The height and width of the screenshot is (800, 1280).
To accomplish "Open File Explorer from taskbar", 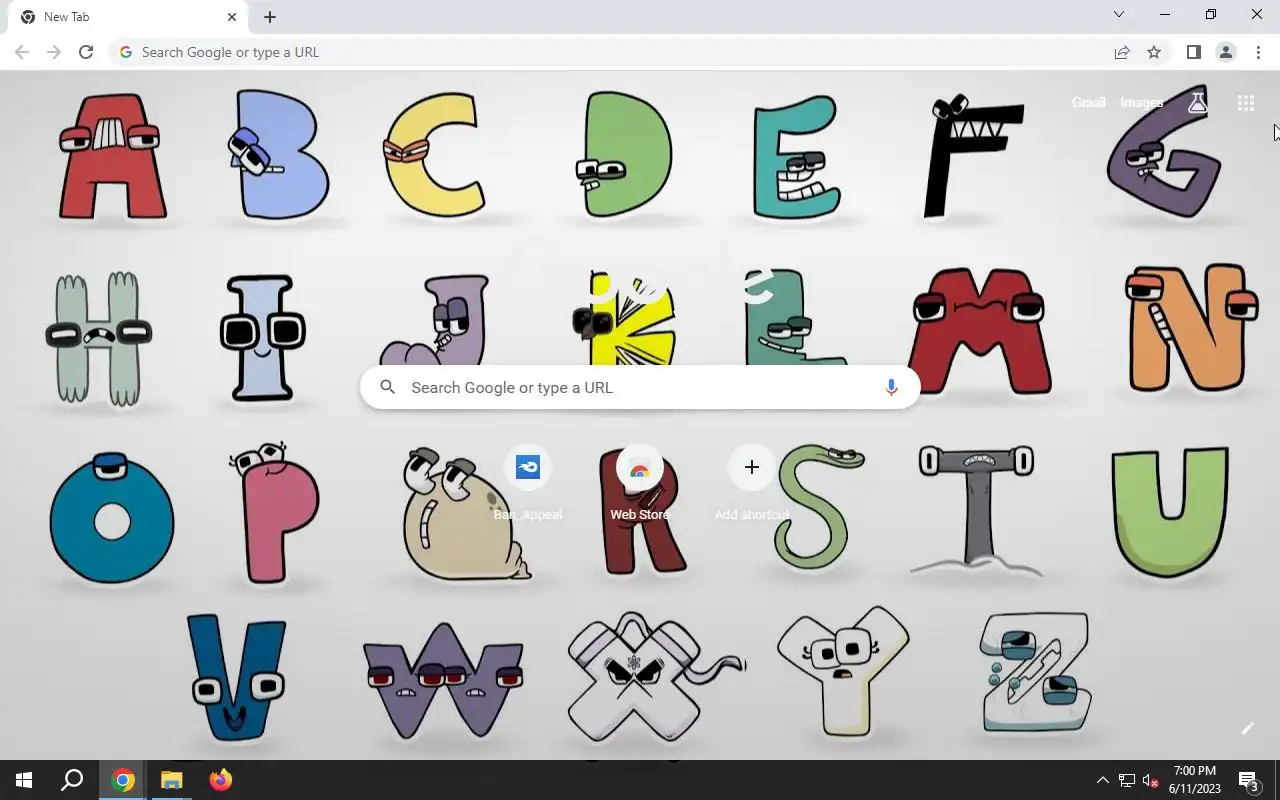I will (172, 780).
